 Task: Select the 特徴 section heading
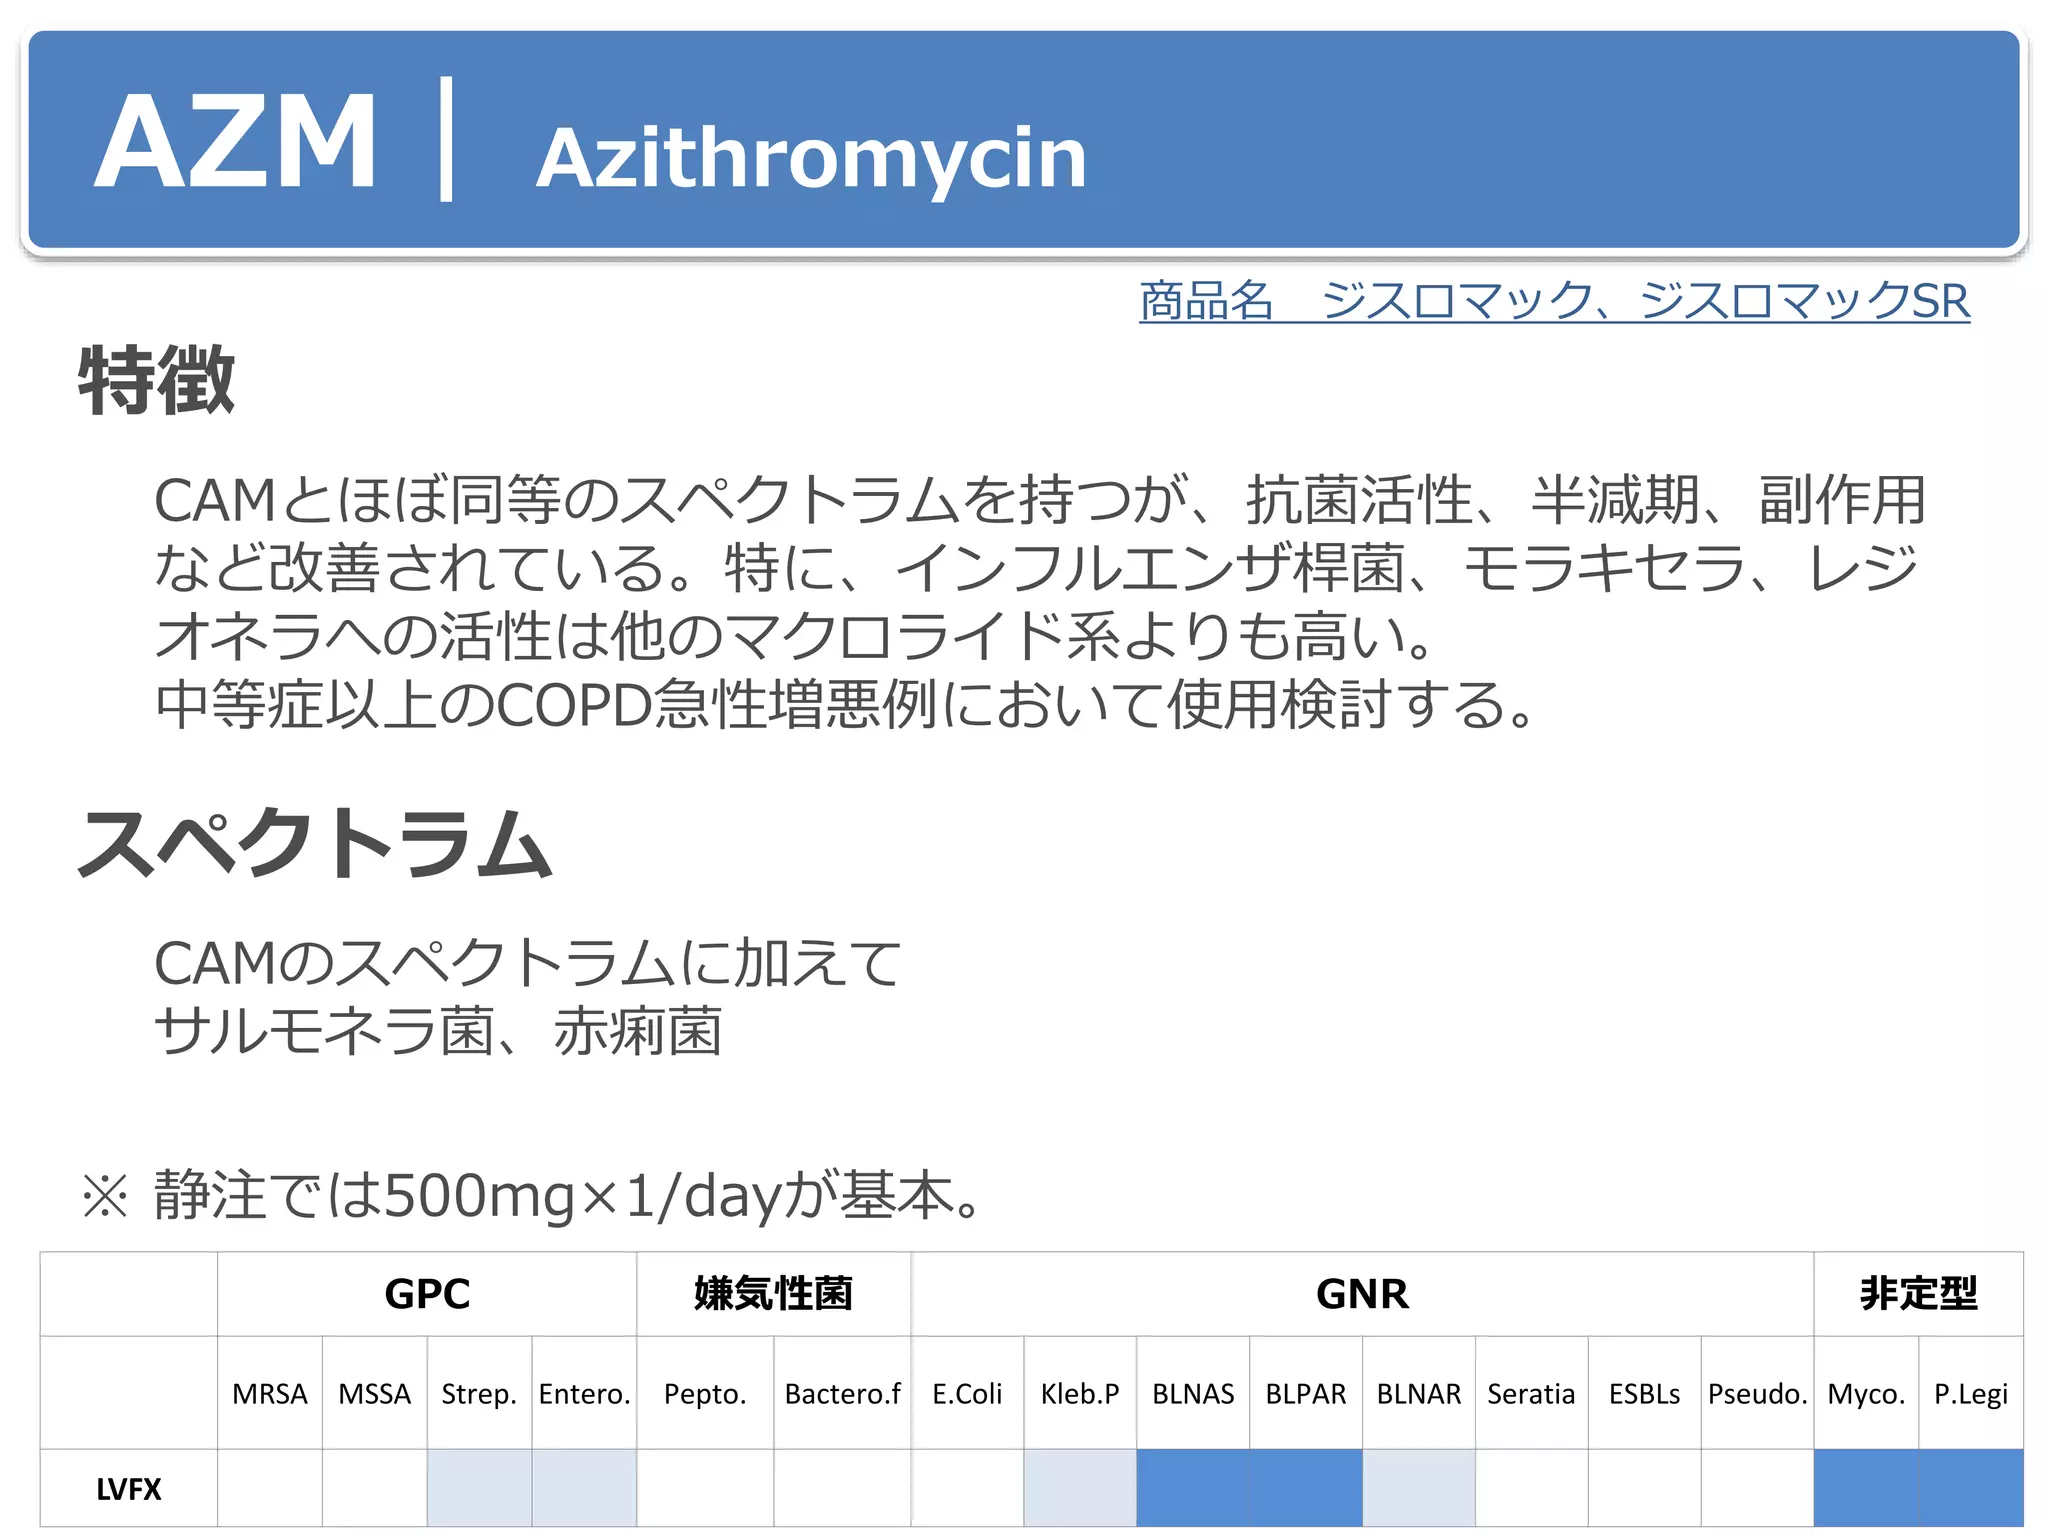(157, 380)
